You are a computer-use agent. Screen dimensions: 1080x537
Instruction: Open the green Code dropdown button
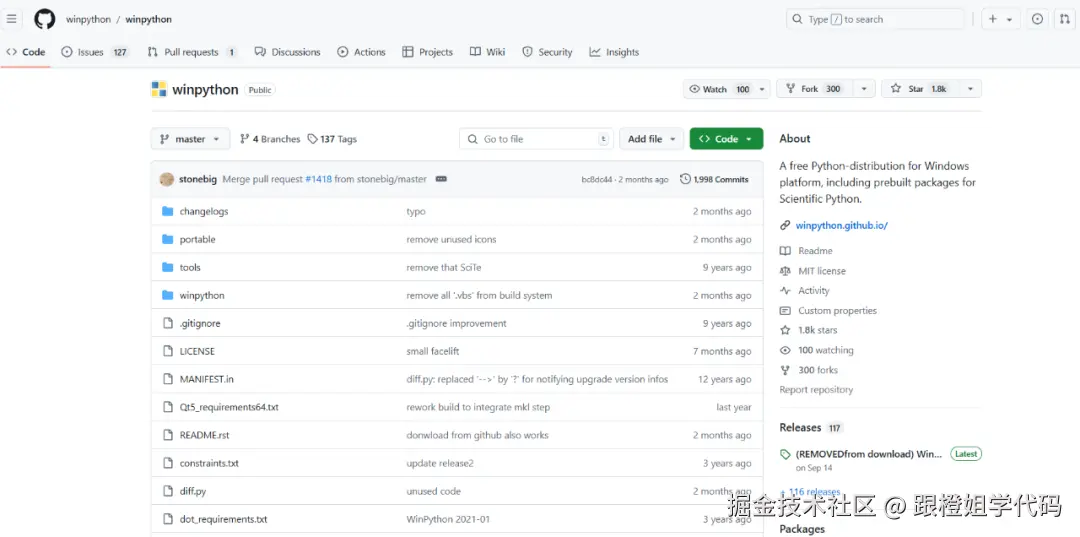726,138
